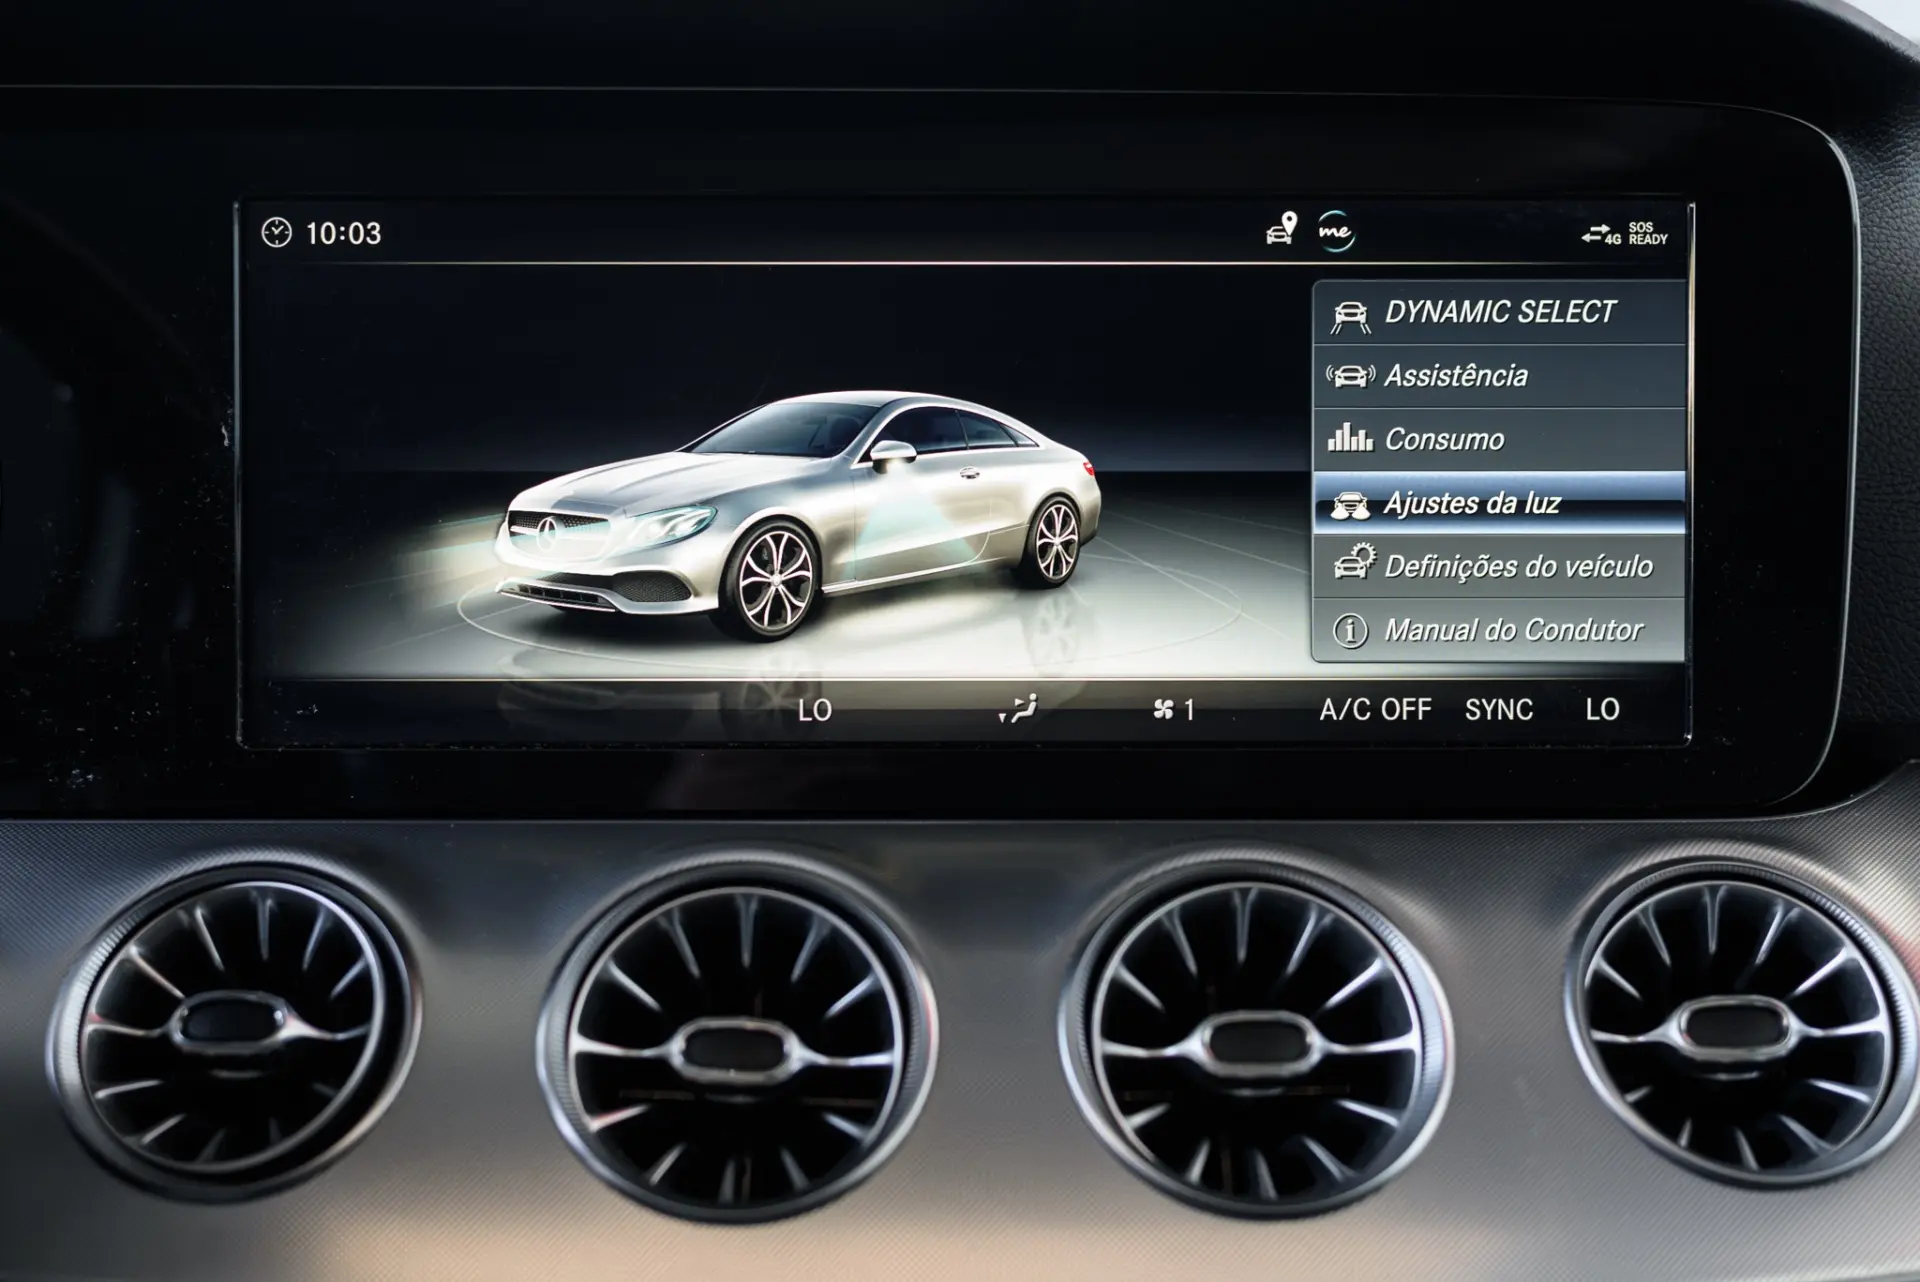Image resolution: width=1920 pixels, height=1282 pixels.
Task: Toggle the SYNC climate setting
Action: tap(1498, 710)
